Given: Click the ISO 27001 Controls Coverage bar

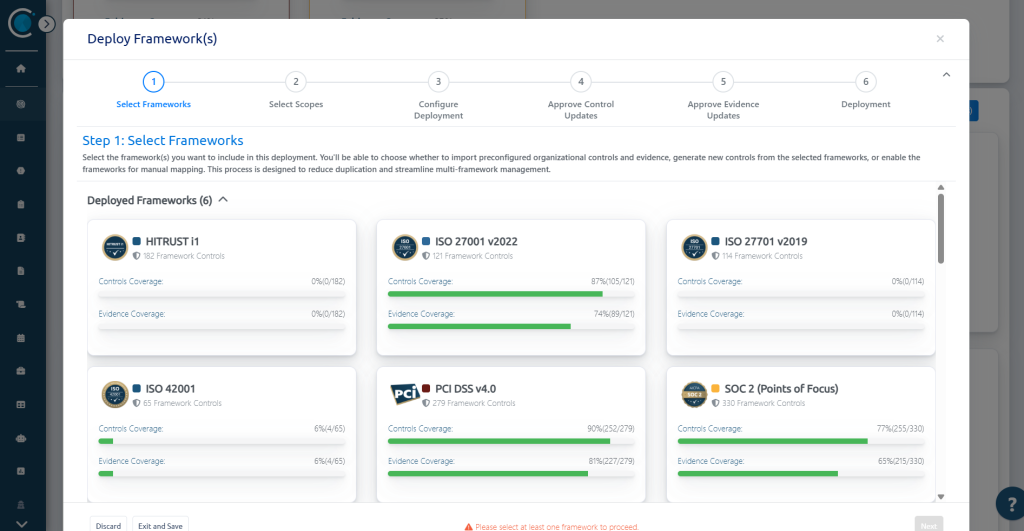Looking at the screenshot, I should 511,294.
